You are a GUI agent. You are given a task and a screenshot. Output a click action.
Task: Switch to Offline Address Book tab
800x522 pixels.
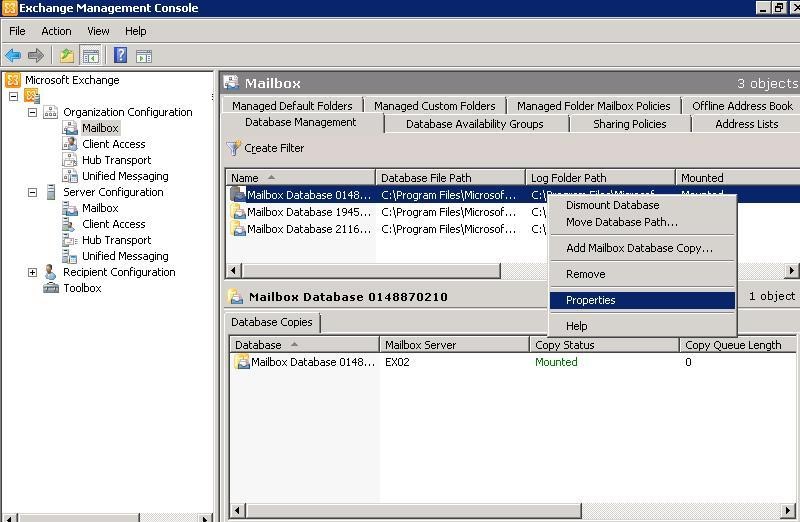tap(742, 106)
